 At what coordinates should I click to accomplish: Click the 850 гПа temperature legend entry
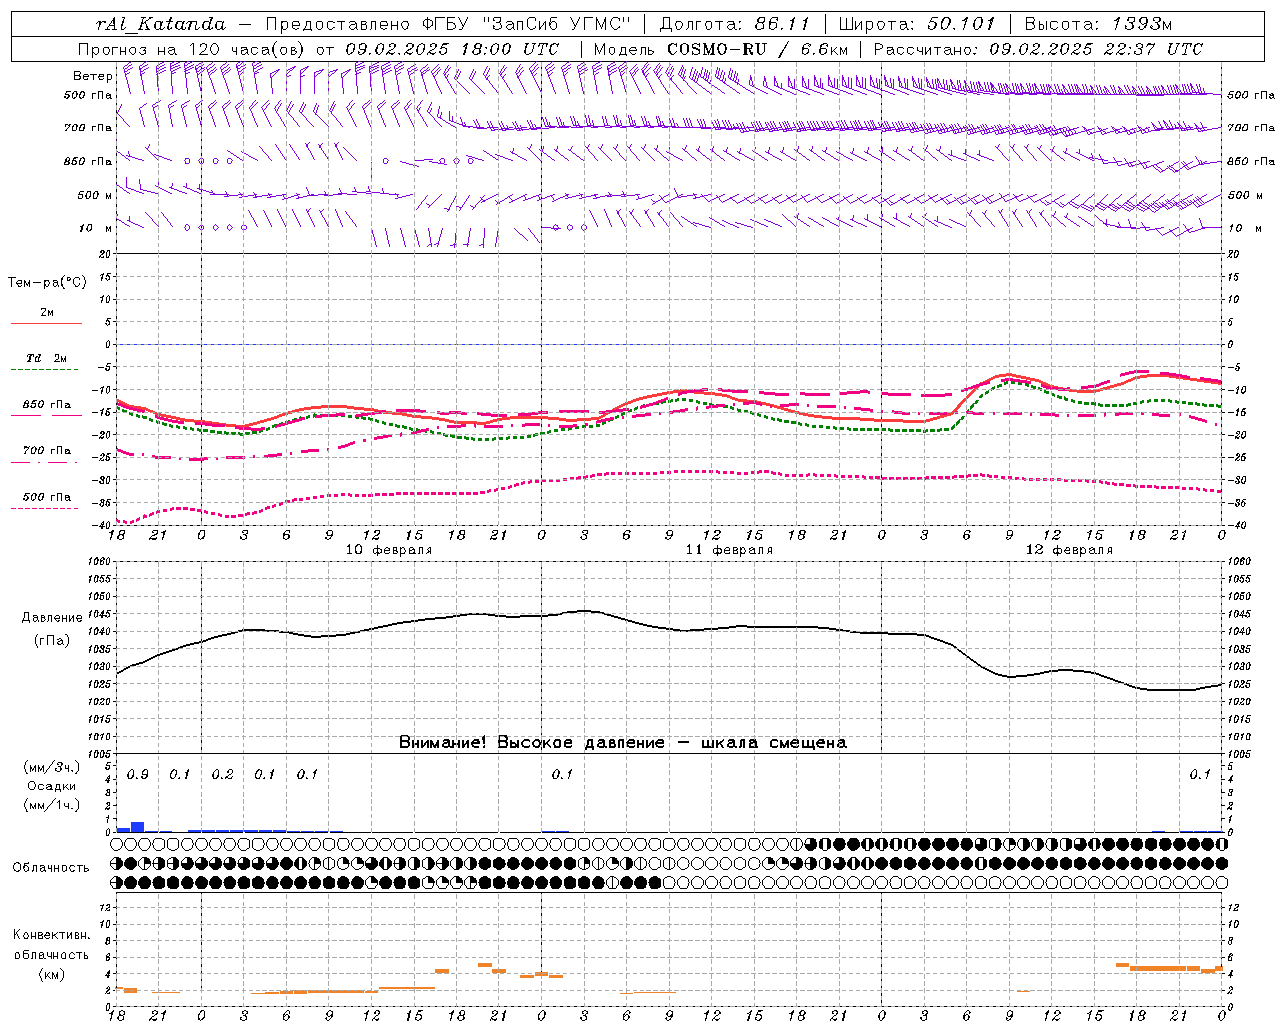[x=46, y=404]
